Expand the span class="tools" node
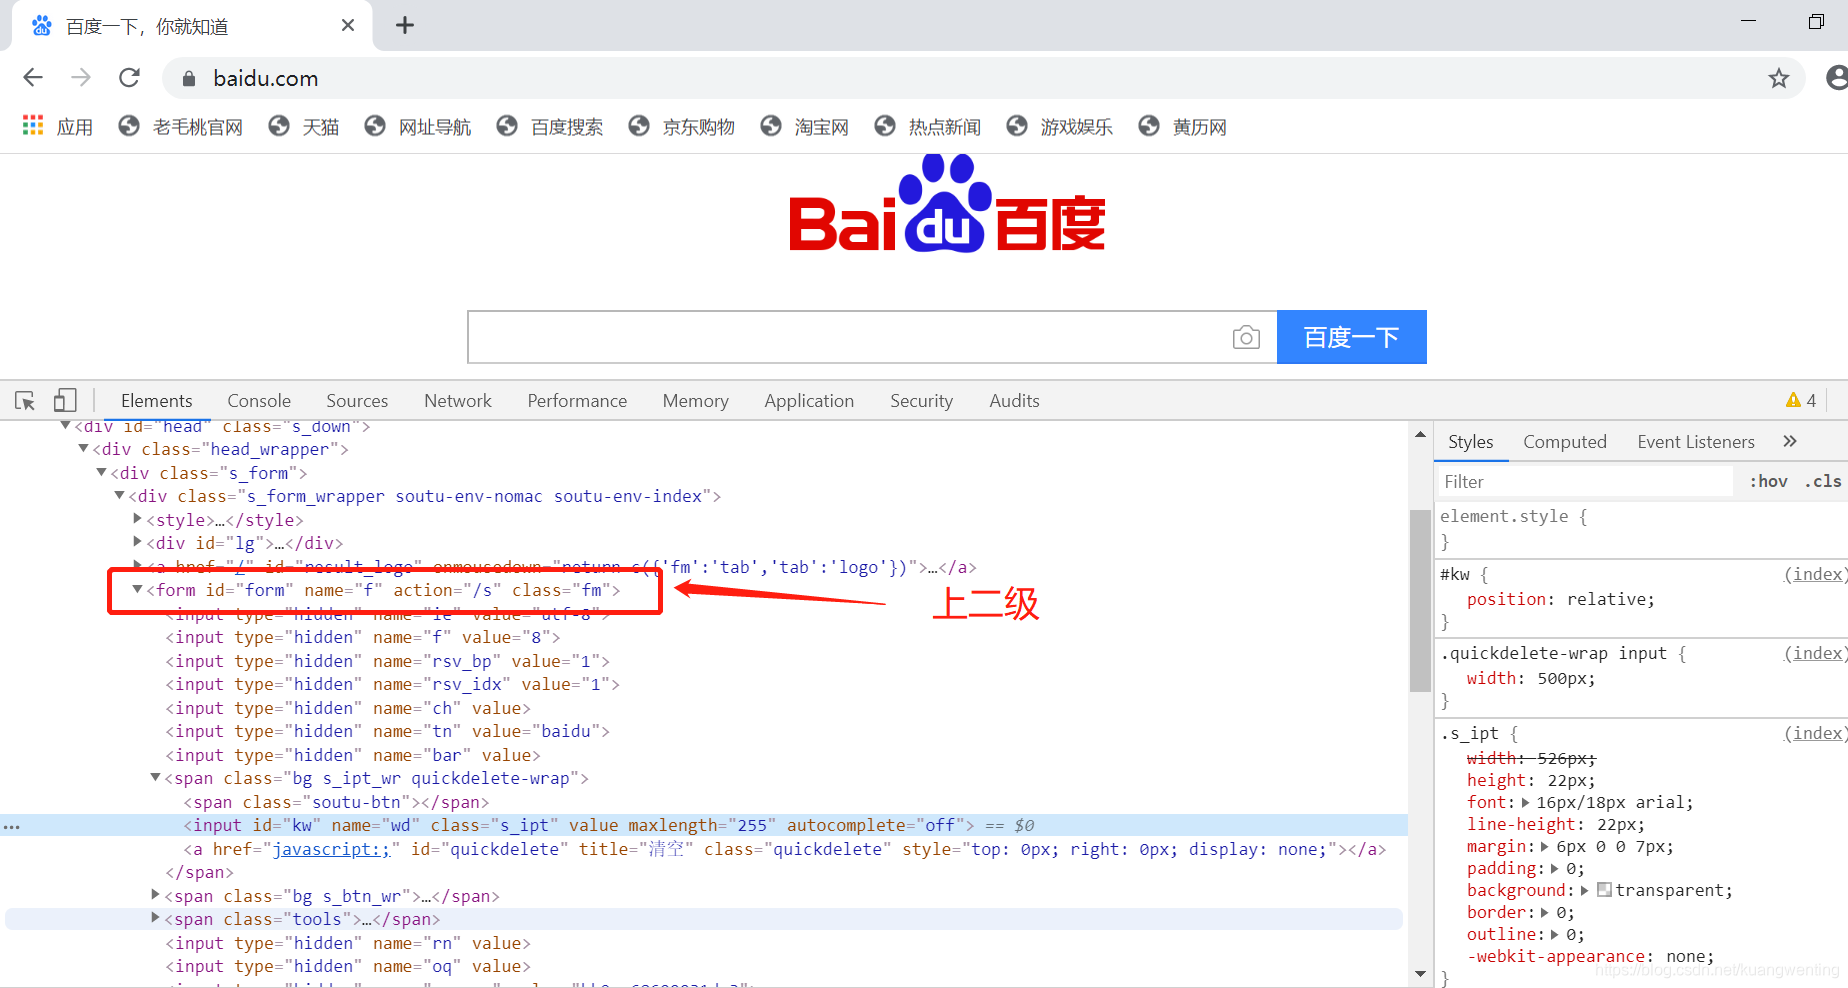The image size is (1848, 988). pos(155,918)
